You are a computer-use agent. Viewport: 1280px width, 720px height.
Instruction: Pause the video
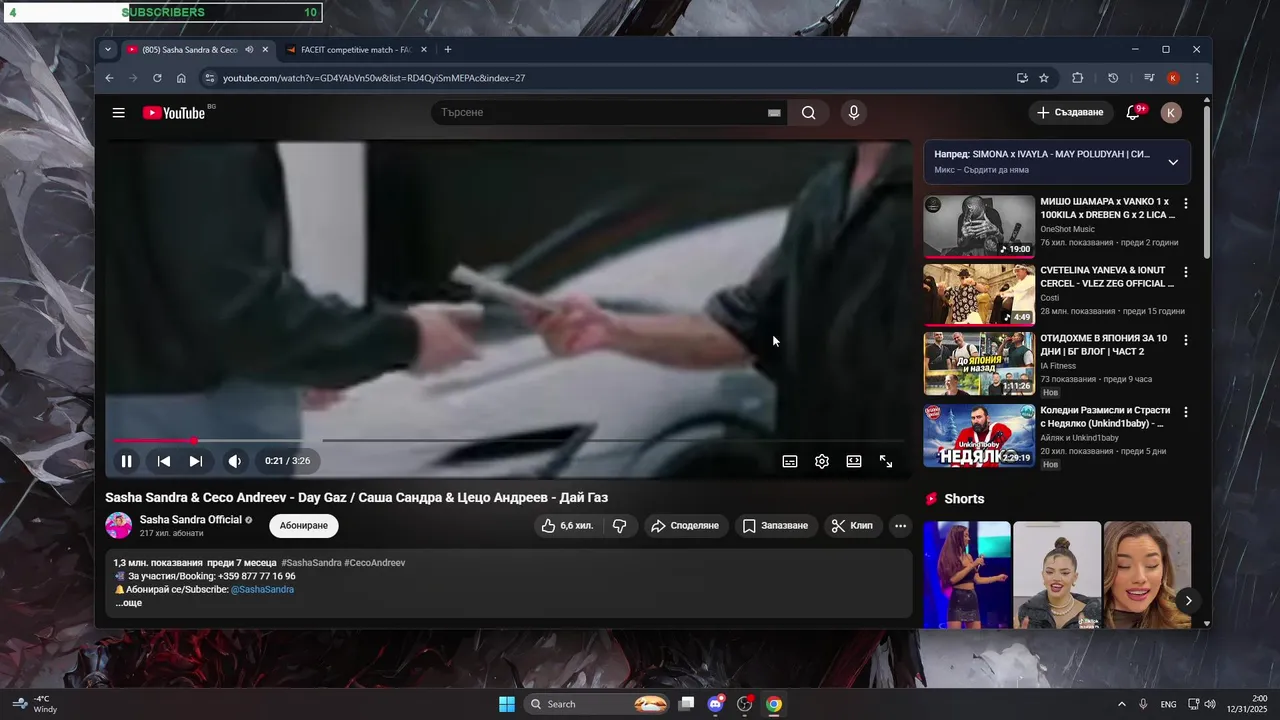click(127, 461)
